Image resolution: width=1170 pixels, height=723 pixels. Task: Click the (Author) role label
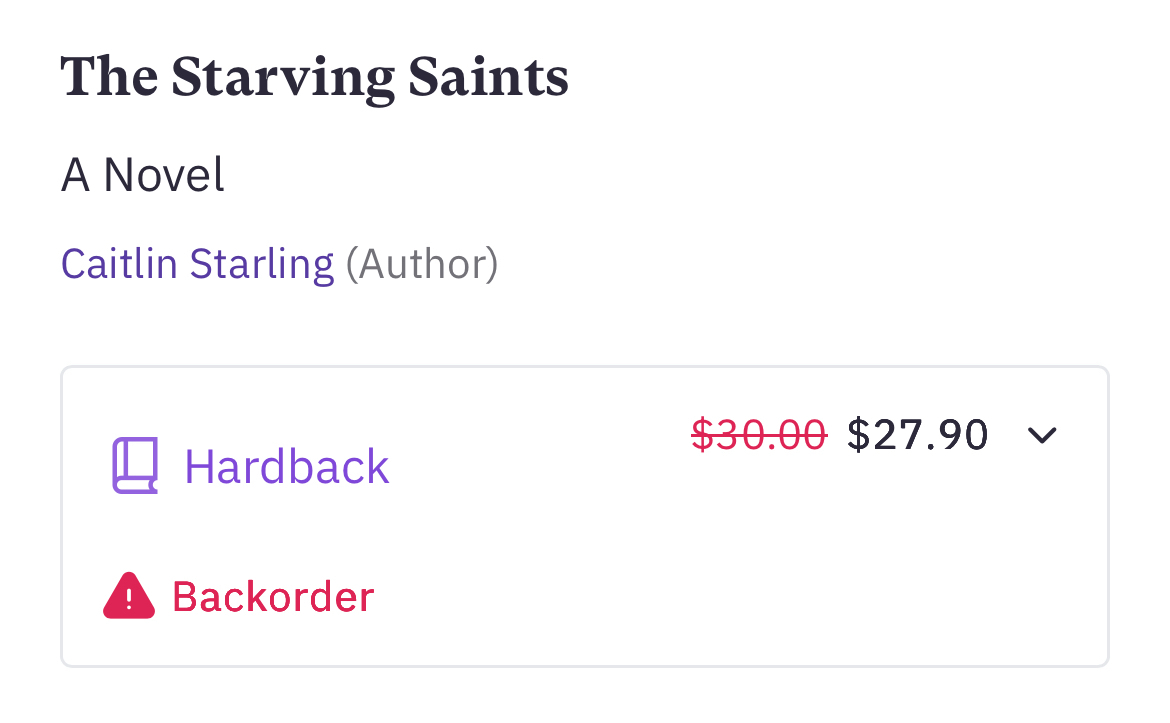pos(421,264)
